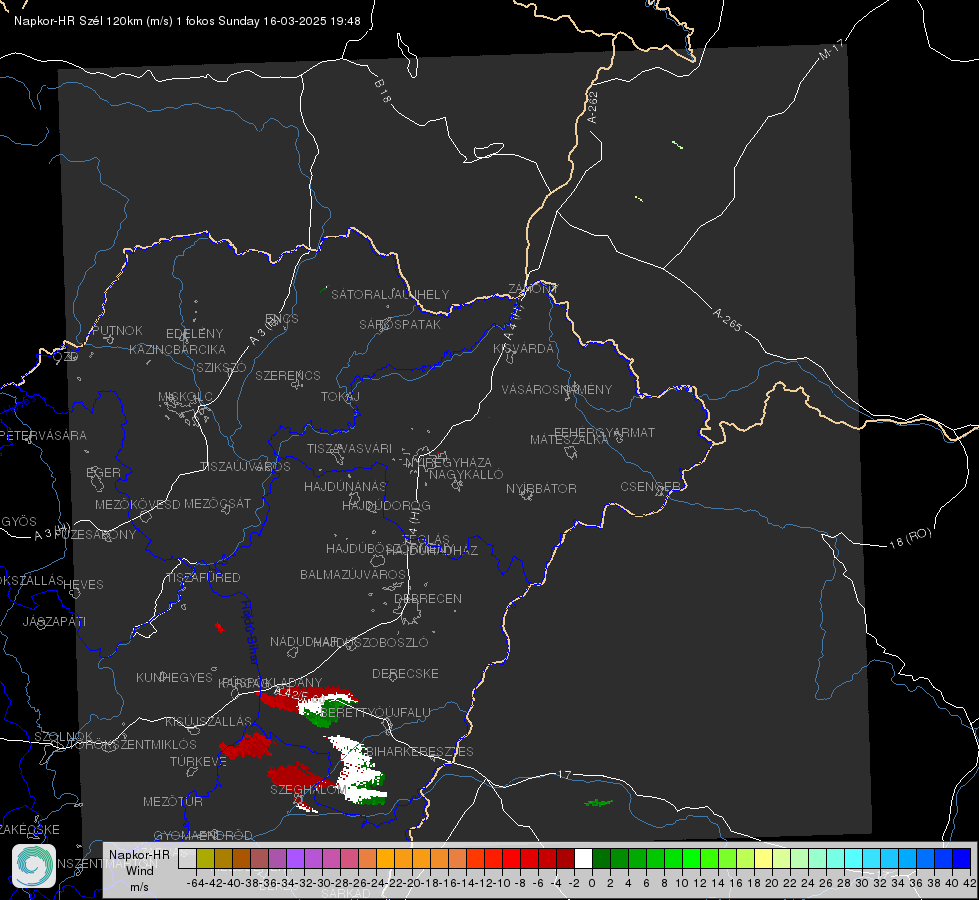The image size is (979, 900).
Task: Click the BERETTYÓÚJFALU label
Action: pyautogui.click(x=375, y=713)
